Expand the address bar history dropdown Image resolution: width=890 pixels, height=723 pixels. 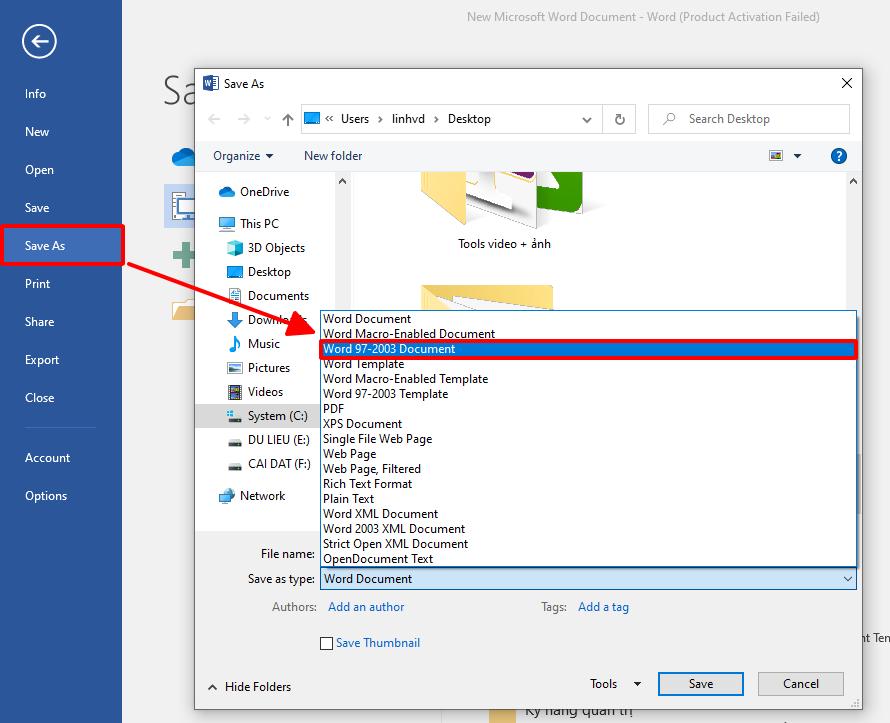587,120
